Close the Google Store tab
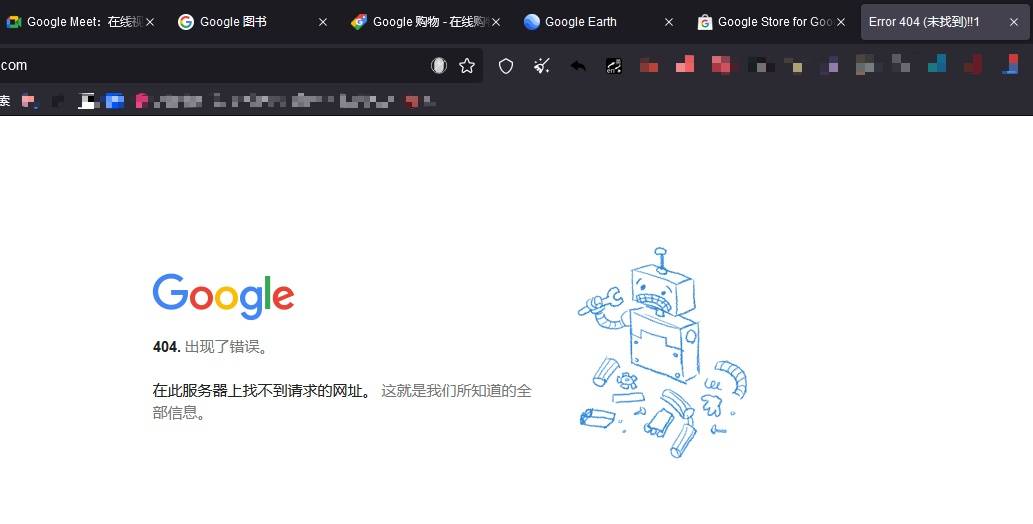 coord(841,22)
